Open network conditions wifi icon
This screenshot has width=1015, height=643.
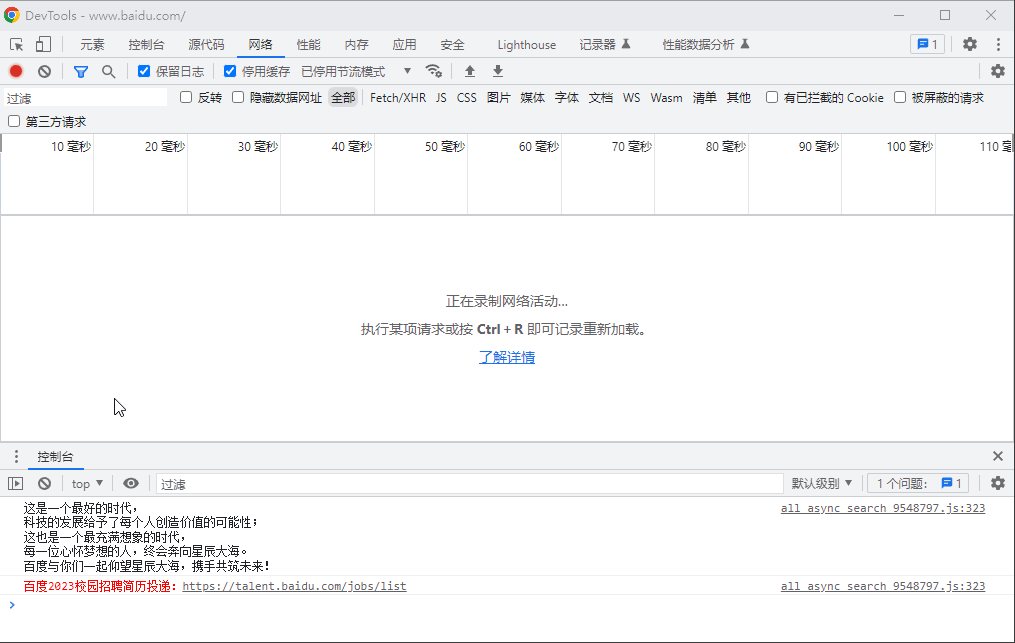433,71
